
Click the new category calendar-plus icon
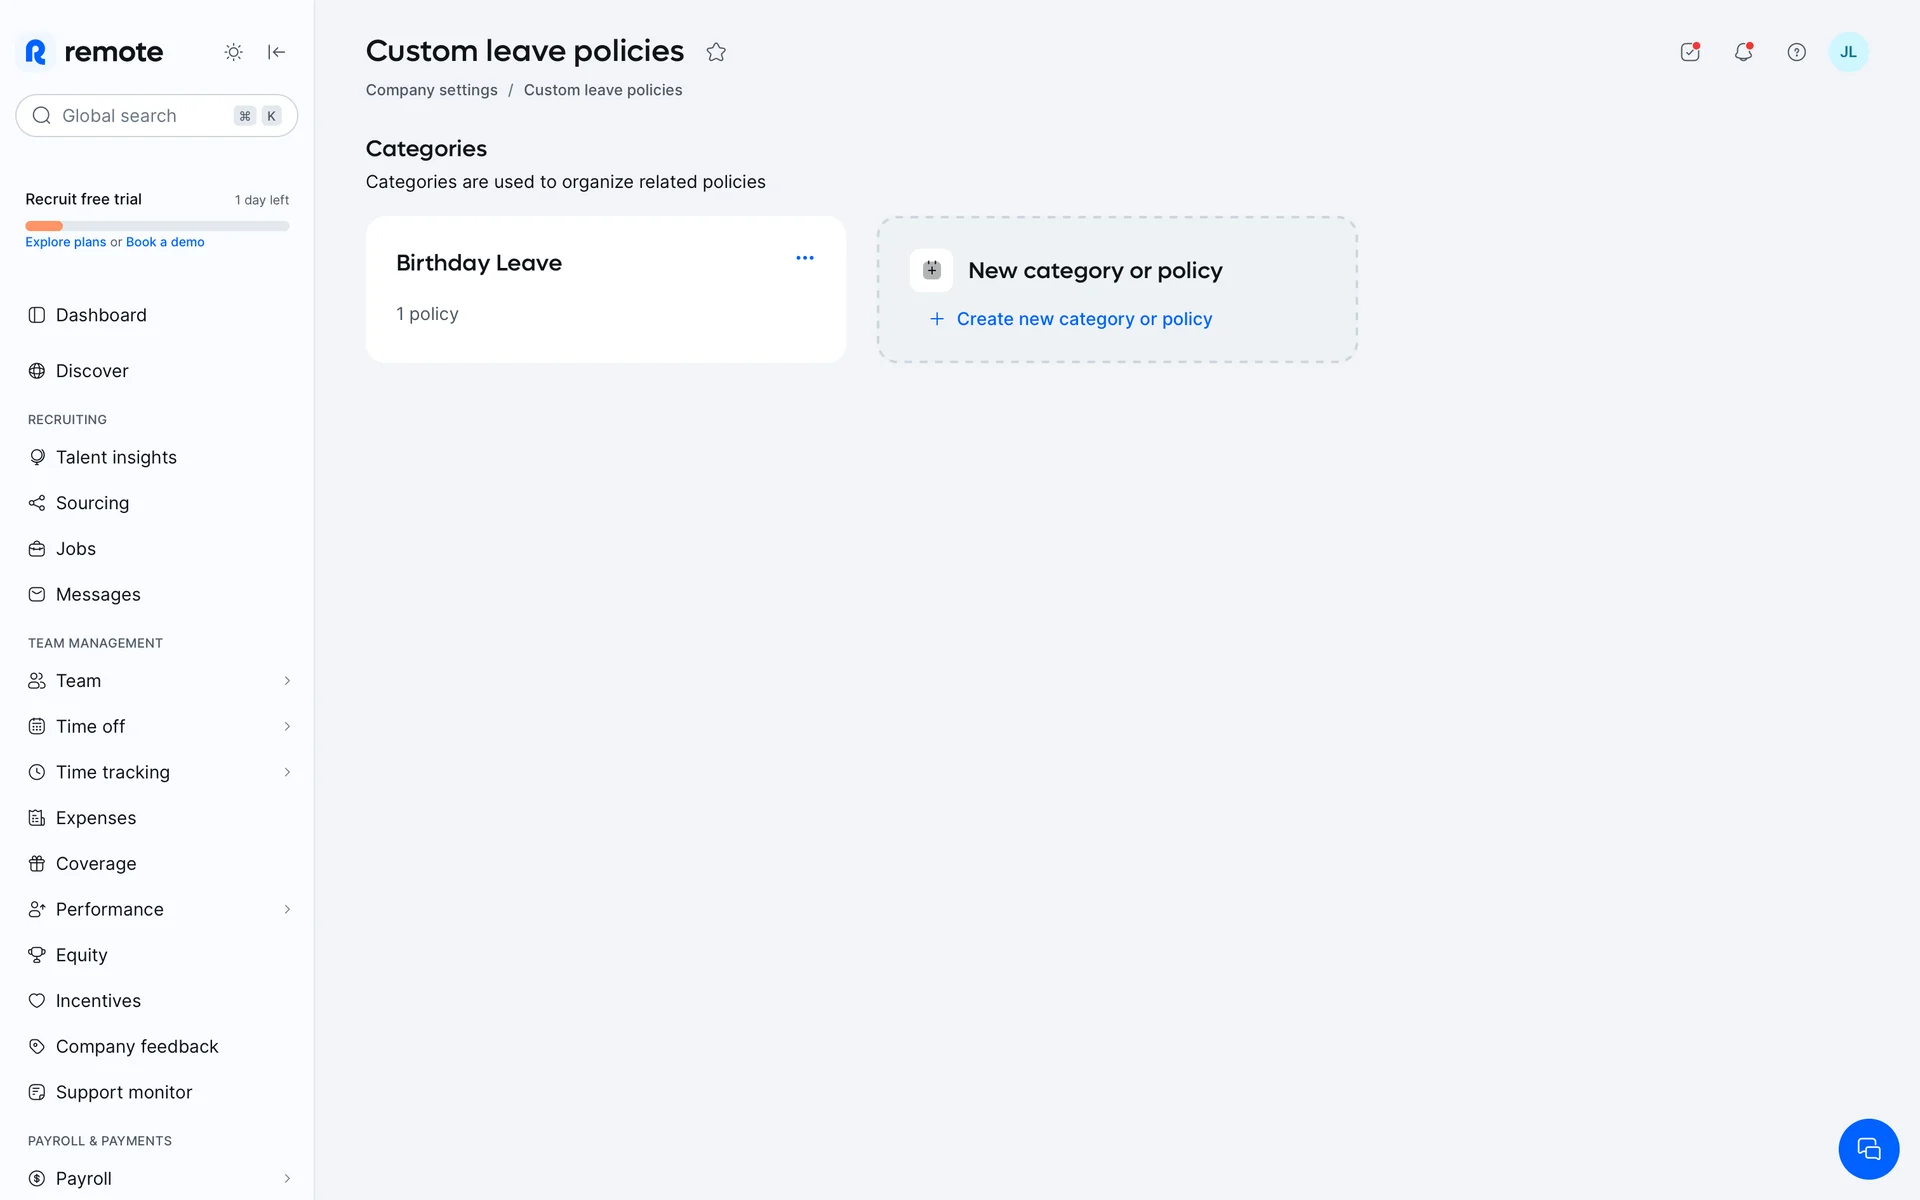pos(931,270)
